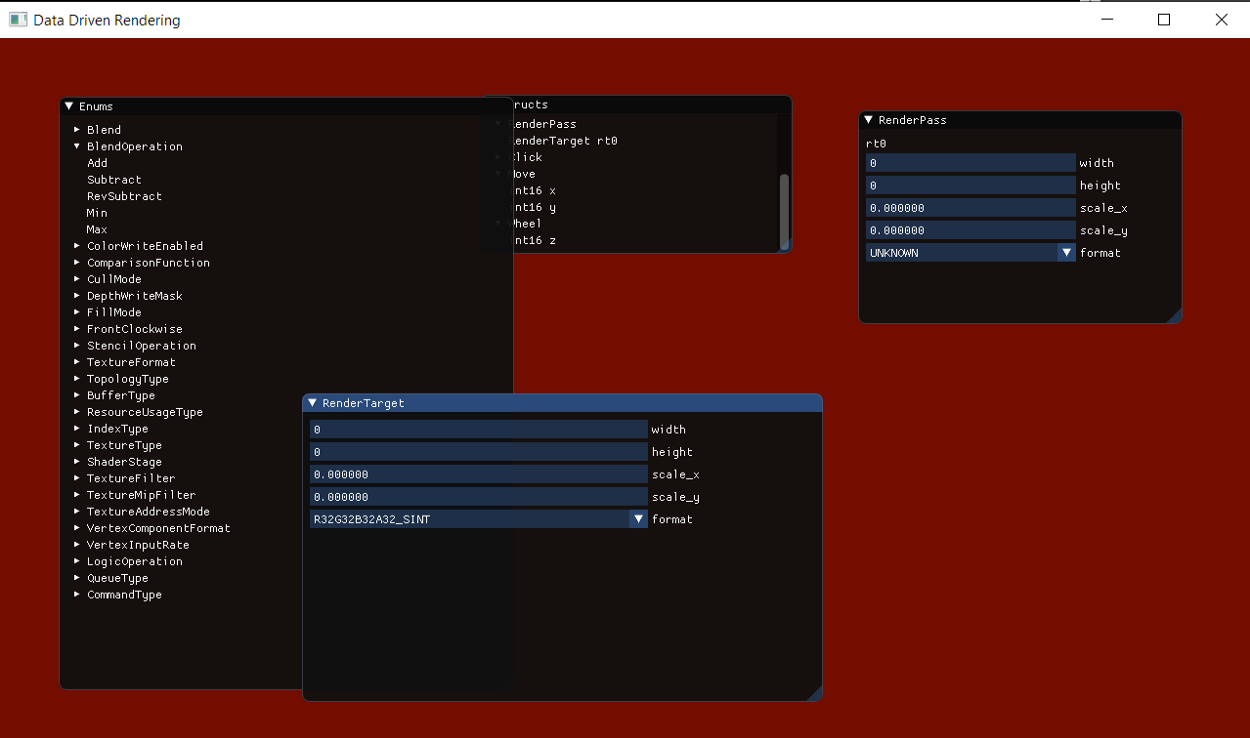
Task: Select the RevSubtract enum value
Action: click(124, 196)
